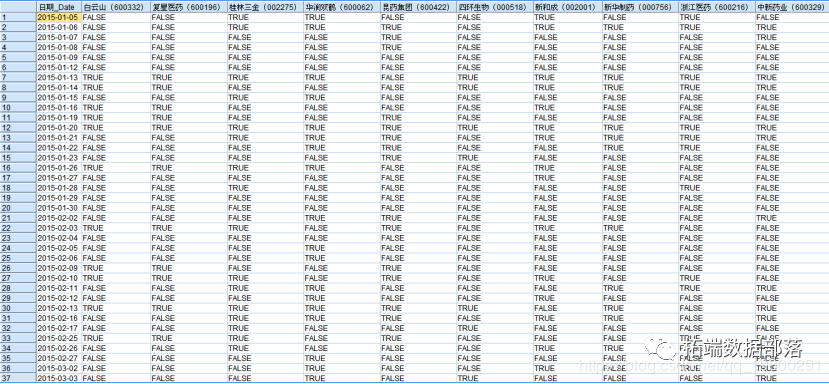Select row header number 30
The width and height of the screenshot is (829, 384).
pos(18,308)
